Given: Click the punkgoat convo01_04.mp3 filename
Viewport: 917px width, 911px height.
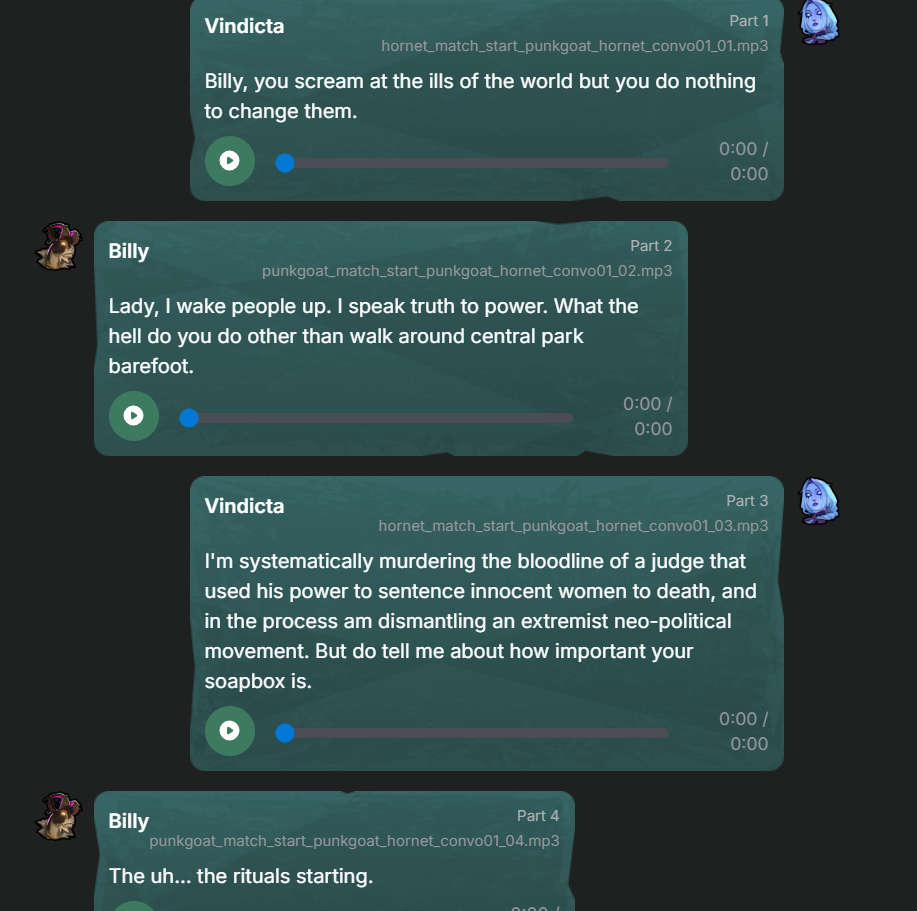Looking at the screenshot, I should pyautogui.click(x=354, y=841).
